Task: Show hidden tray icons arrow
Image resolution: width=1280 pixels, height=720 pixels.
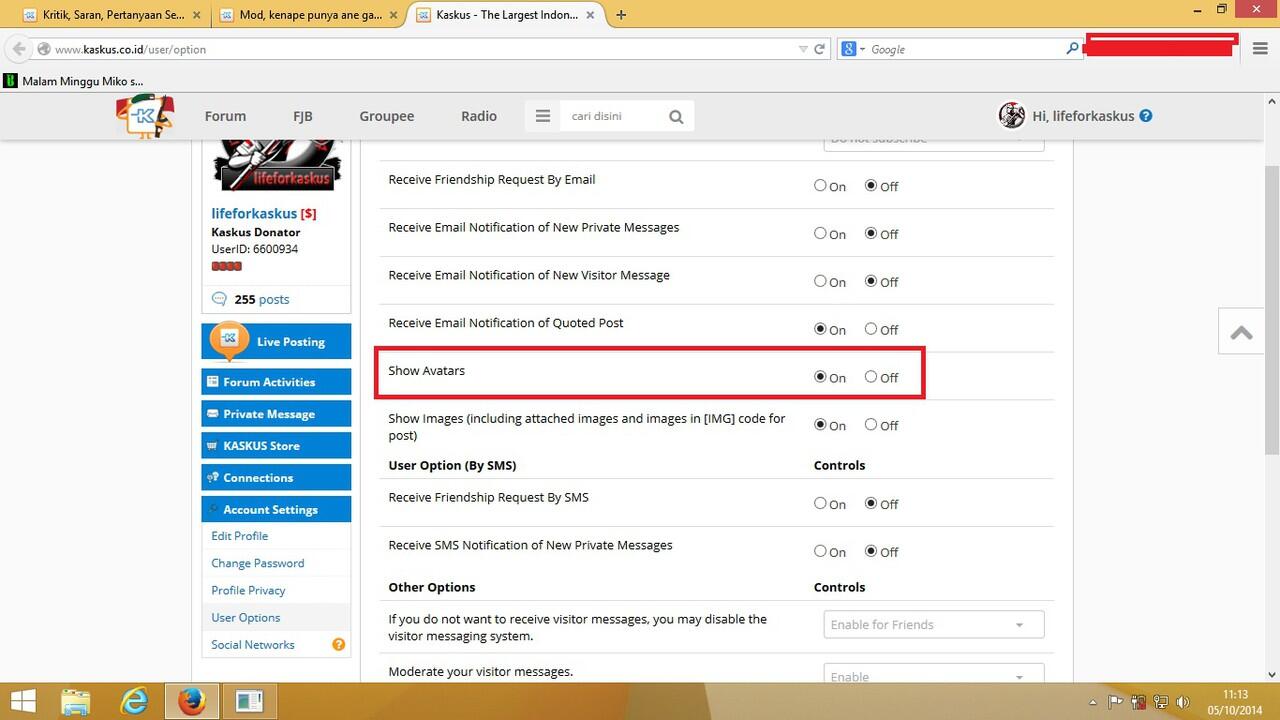Action: tap(1093, 702)
